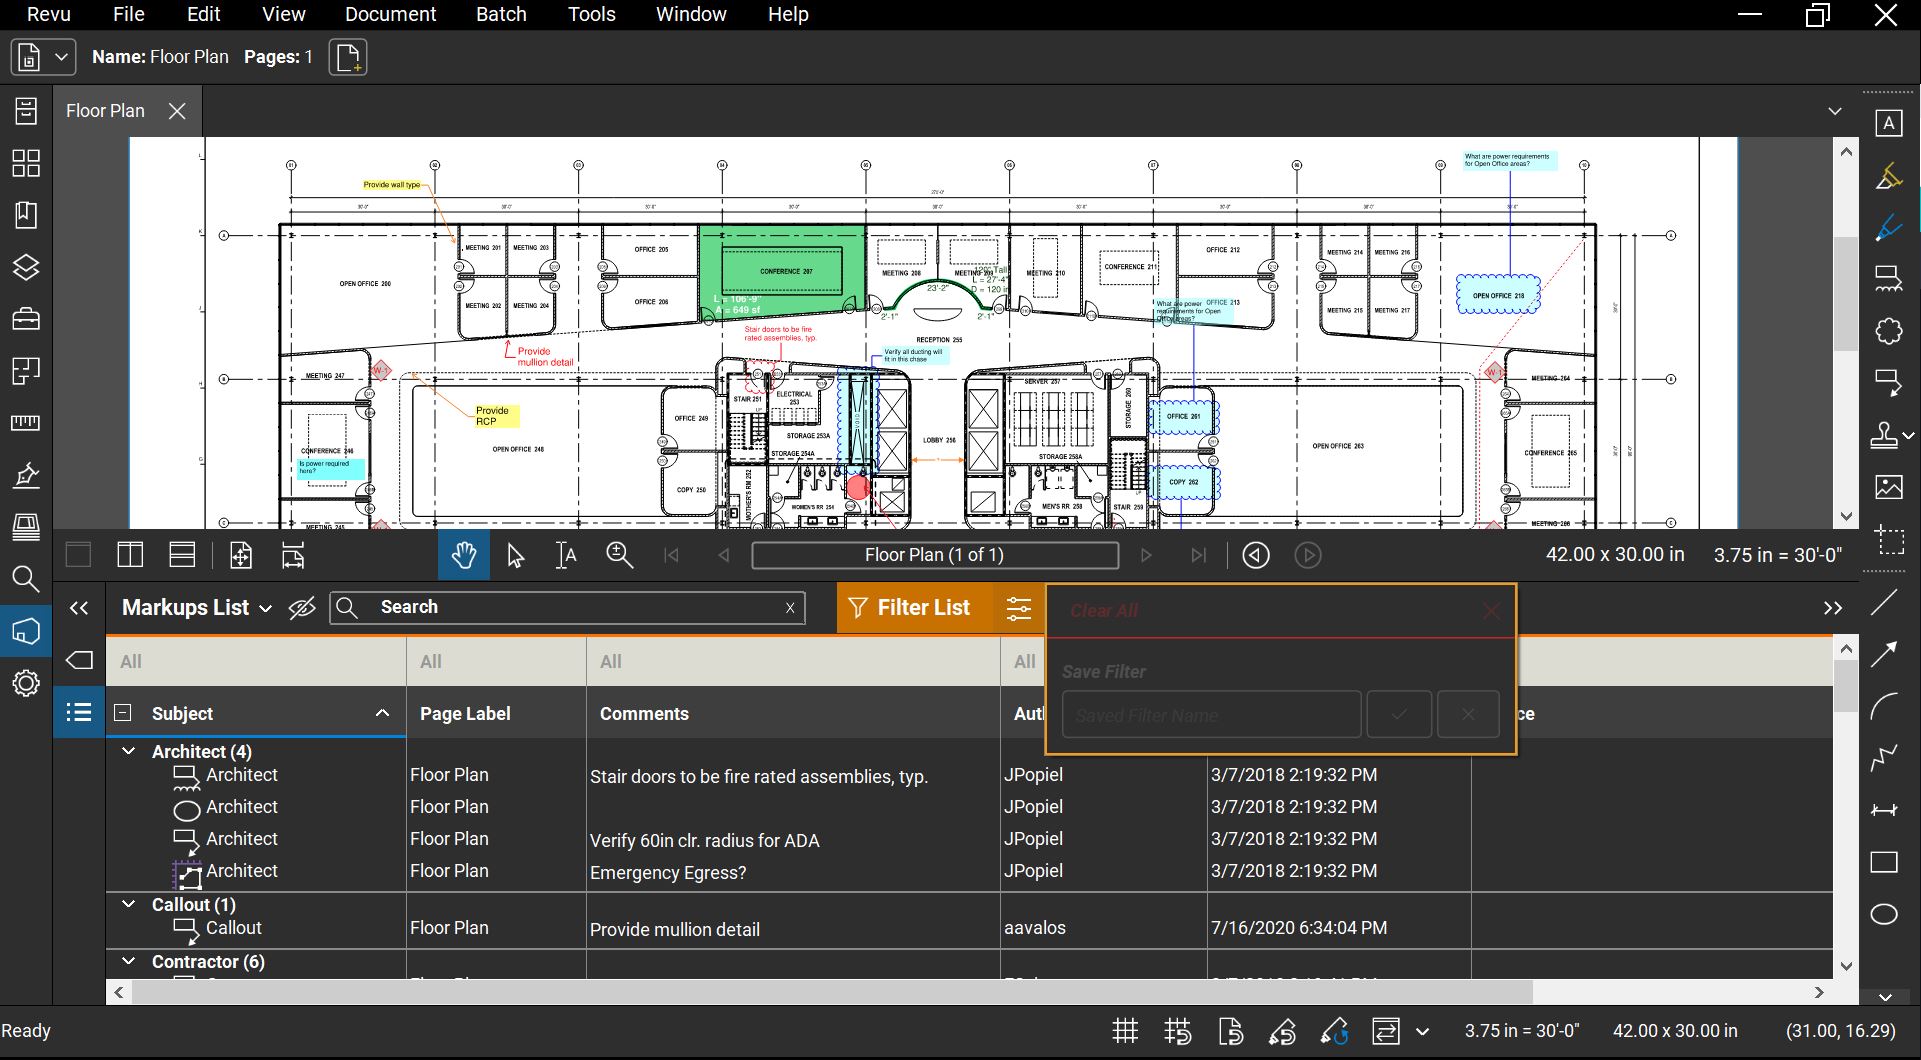Viewport: 1921px width, 1060px height.
Task: Check the select-all checkbox in Subject column
Action: point(124,713)
